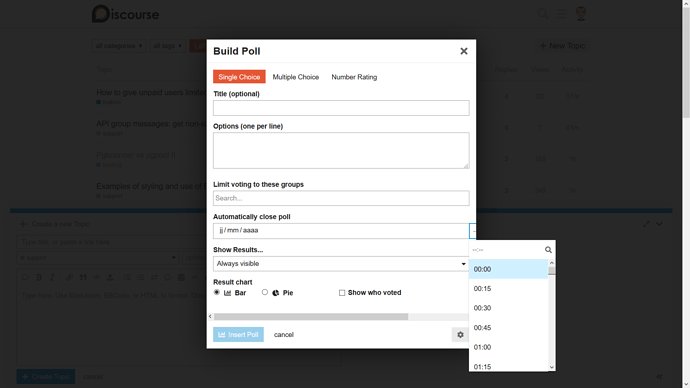
Task: Click the New Topic button
Action: (562, 46)
